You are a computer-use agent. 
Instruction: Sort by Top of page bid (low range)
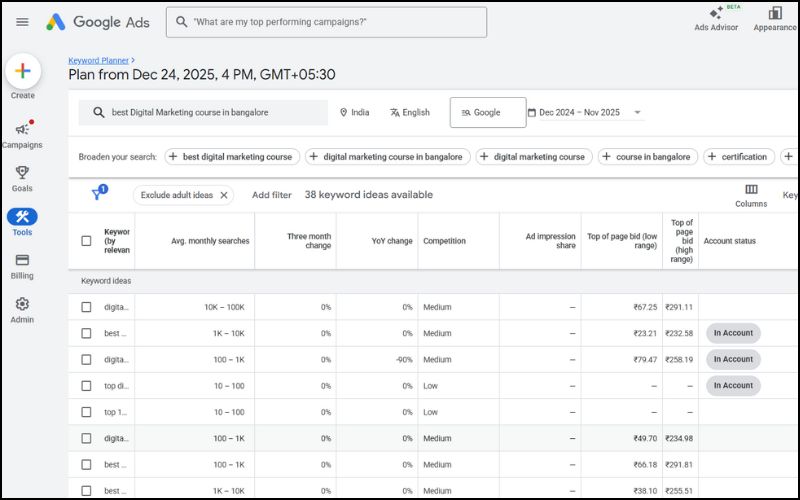(622, 241)
